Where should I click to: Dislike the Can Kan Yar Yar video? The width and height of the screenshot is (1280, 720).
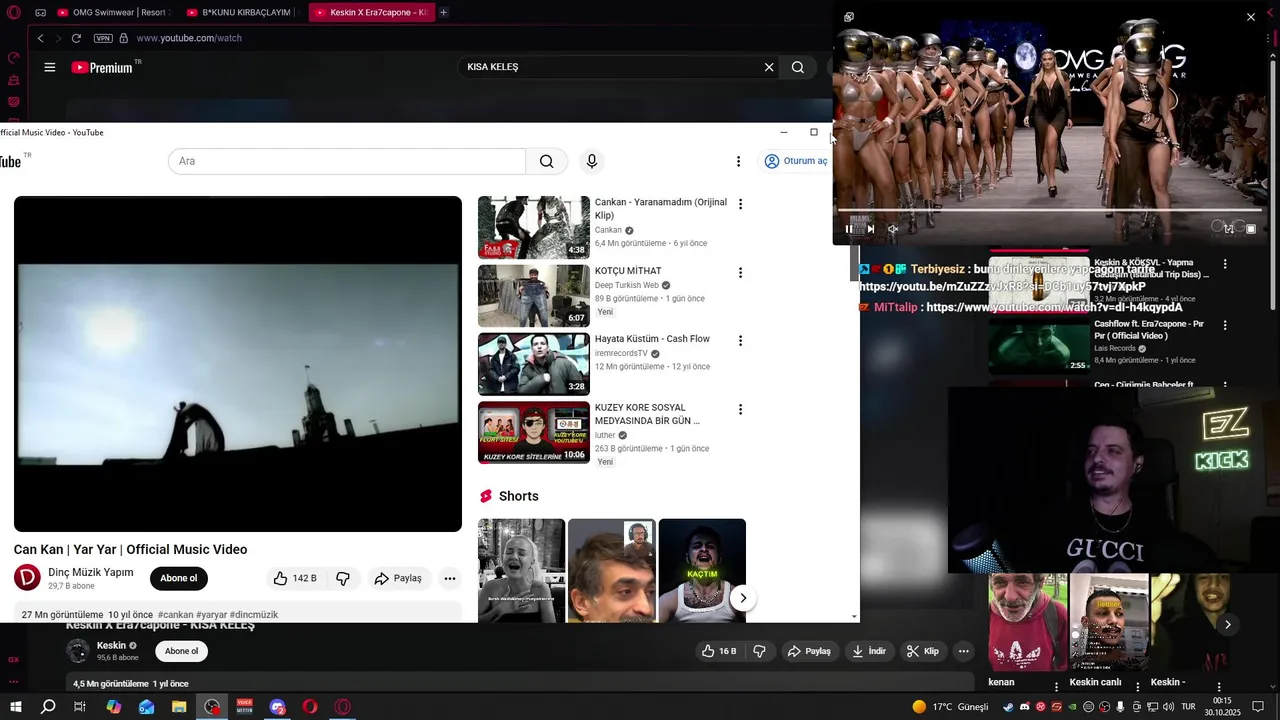coord(343,578)
